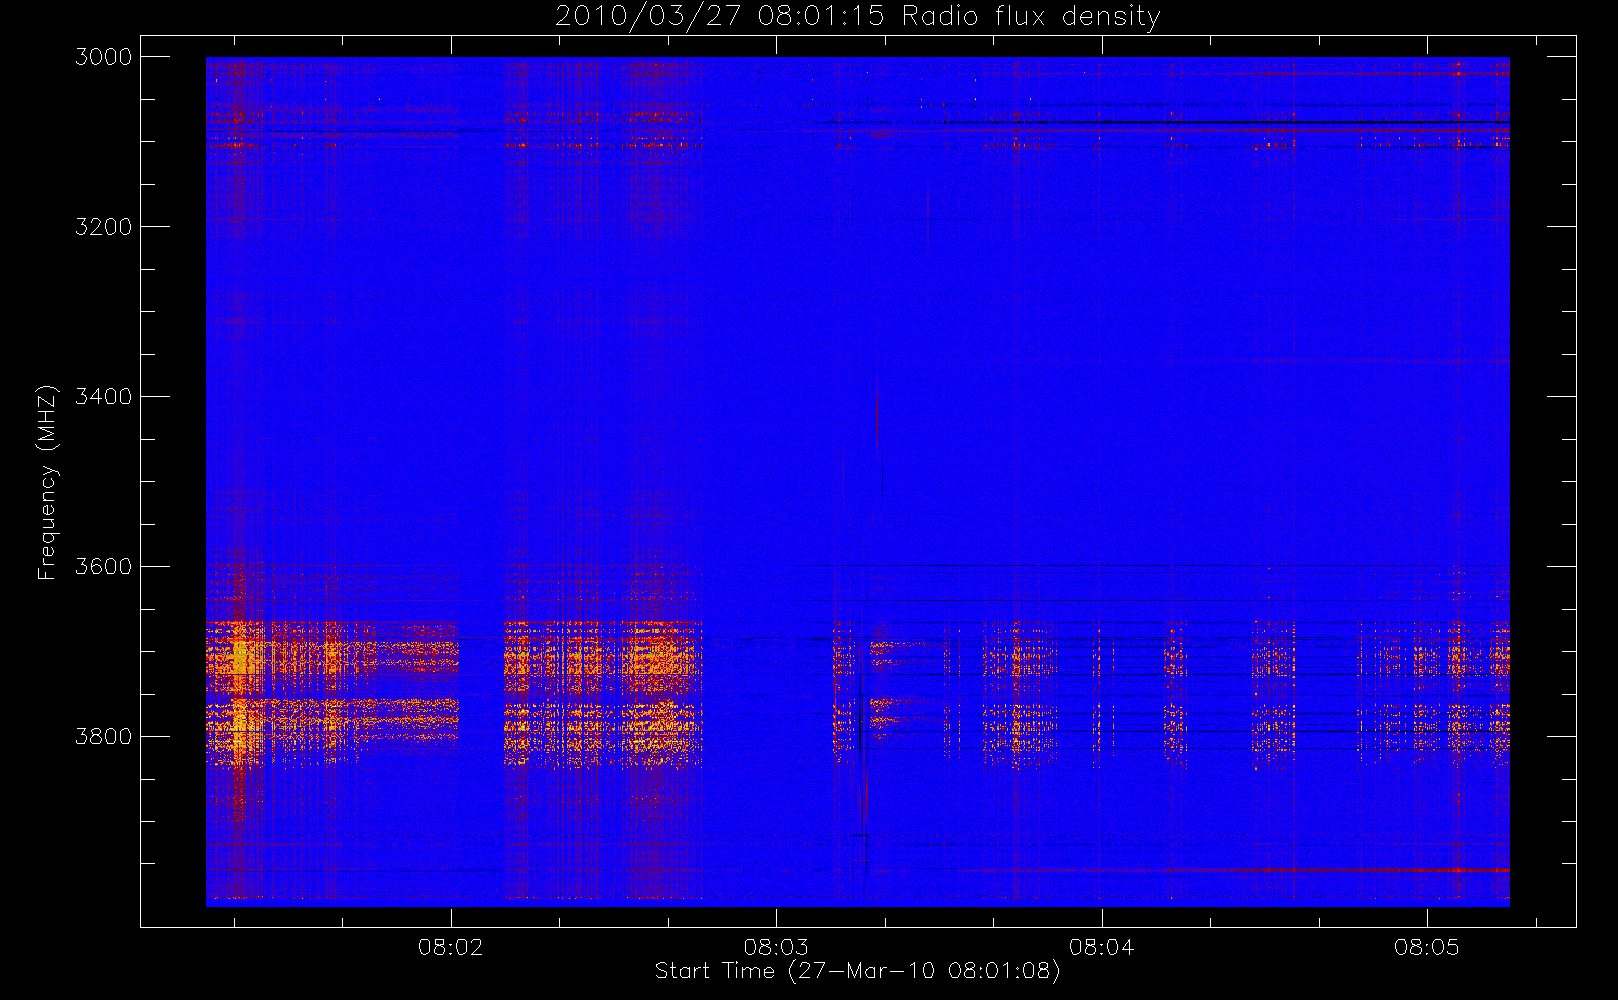Select the "Frequency (MHz)" y-axis label
Screen dimensions: 1618x1000
(47, 482)
